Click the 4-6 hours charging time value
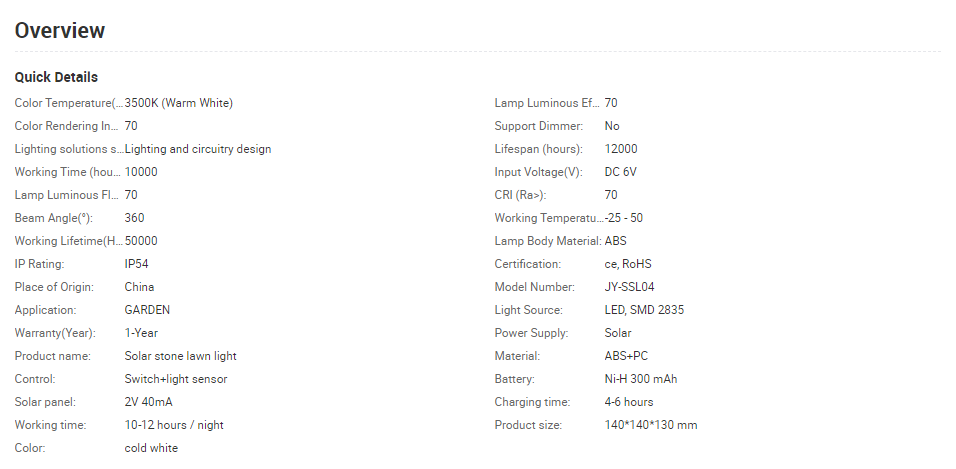956x469 pixels. [629, 402]
